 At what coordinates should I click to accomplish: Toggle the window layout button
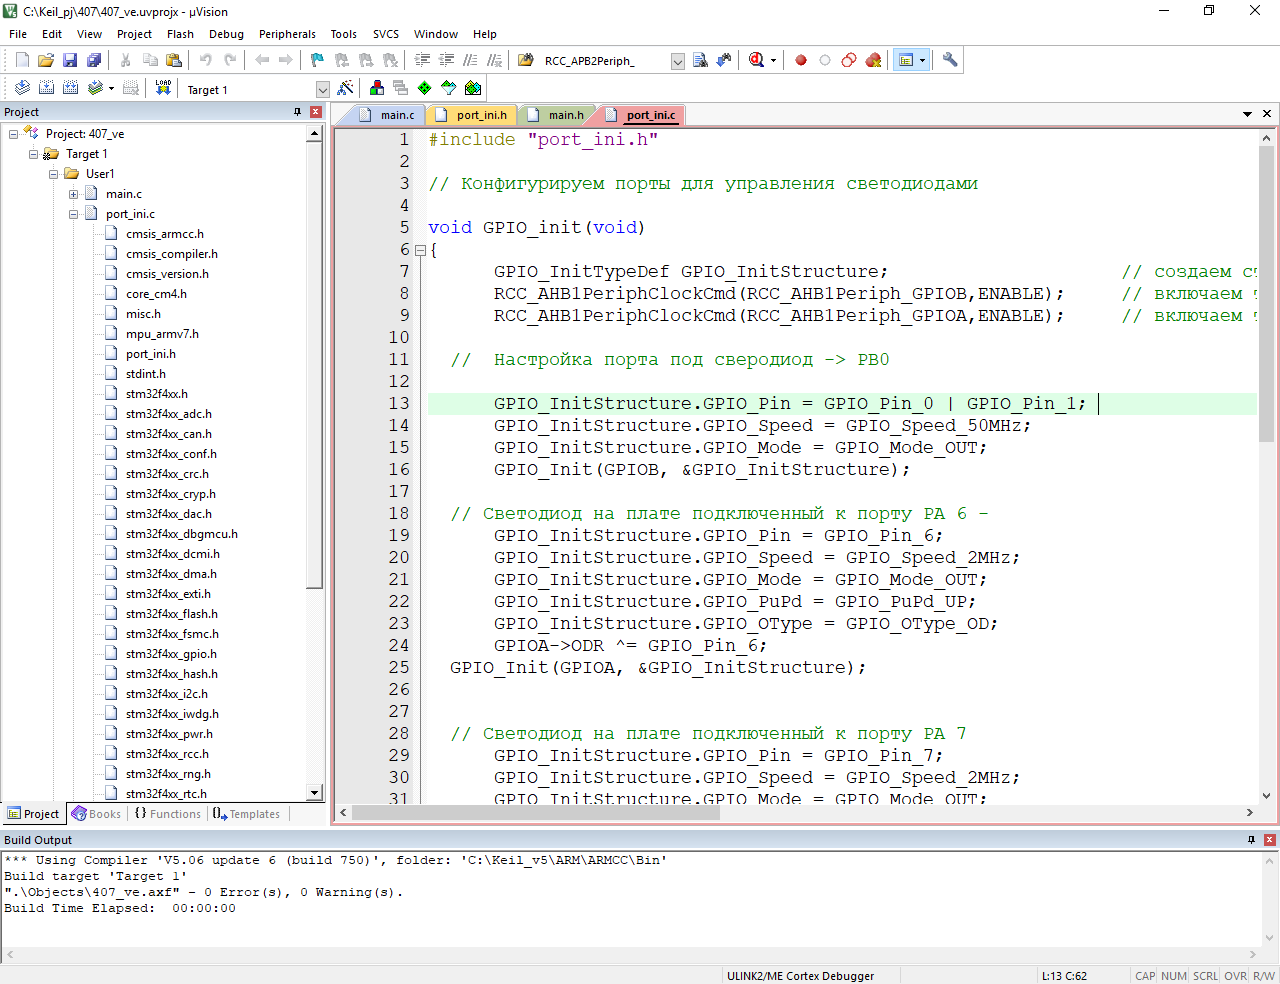point(906,60)
